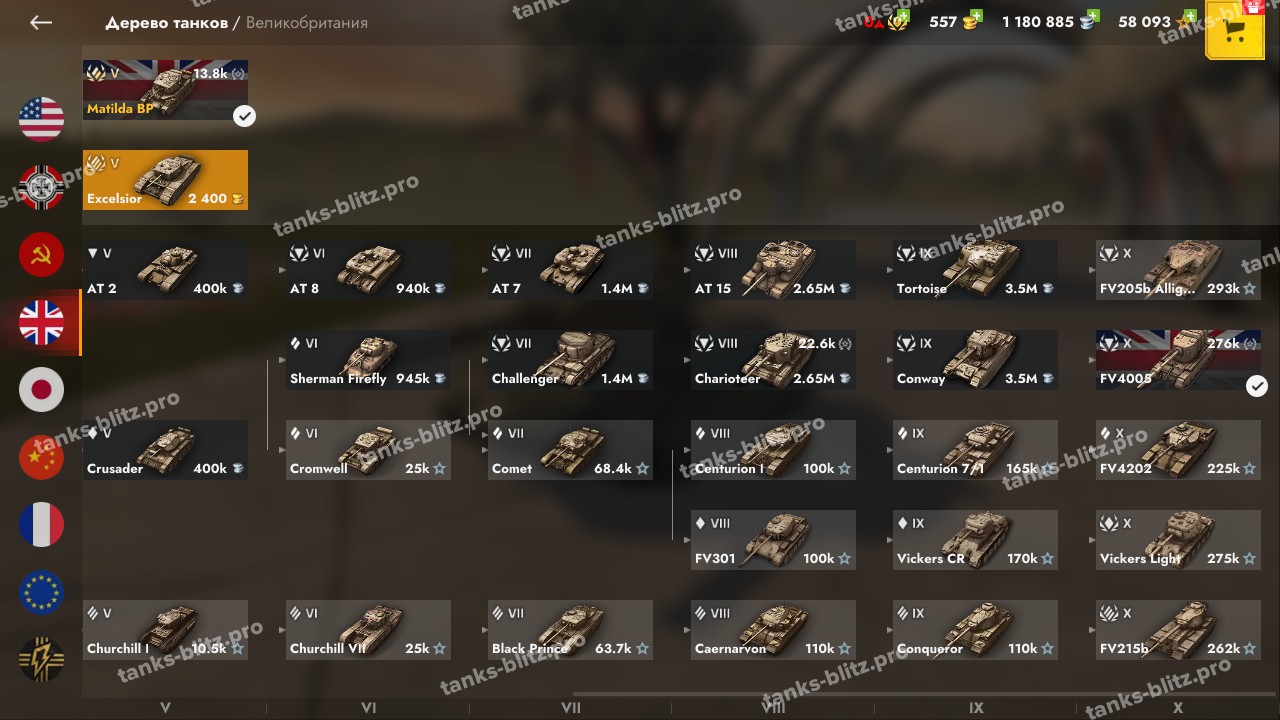Open the Tortoise tank card
Viewport: 1280px width, 720px height.
(x=975, y=270)
